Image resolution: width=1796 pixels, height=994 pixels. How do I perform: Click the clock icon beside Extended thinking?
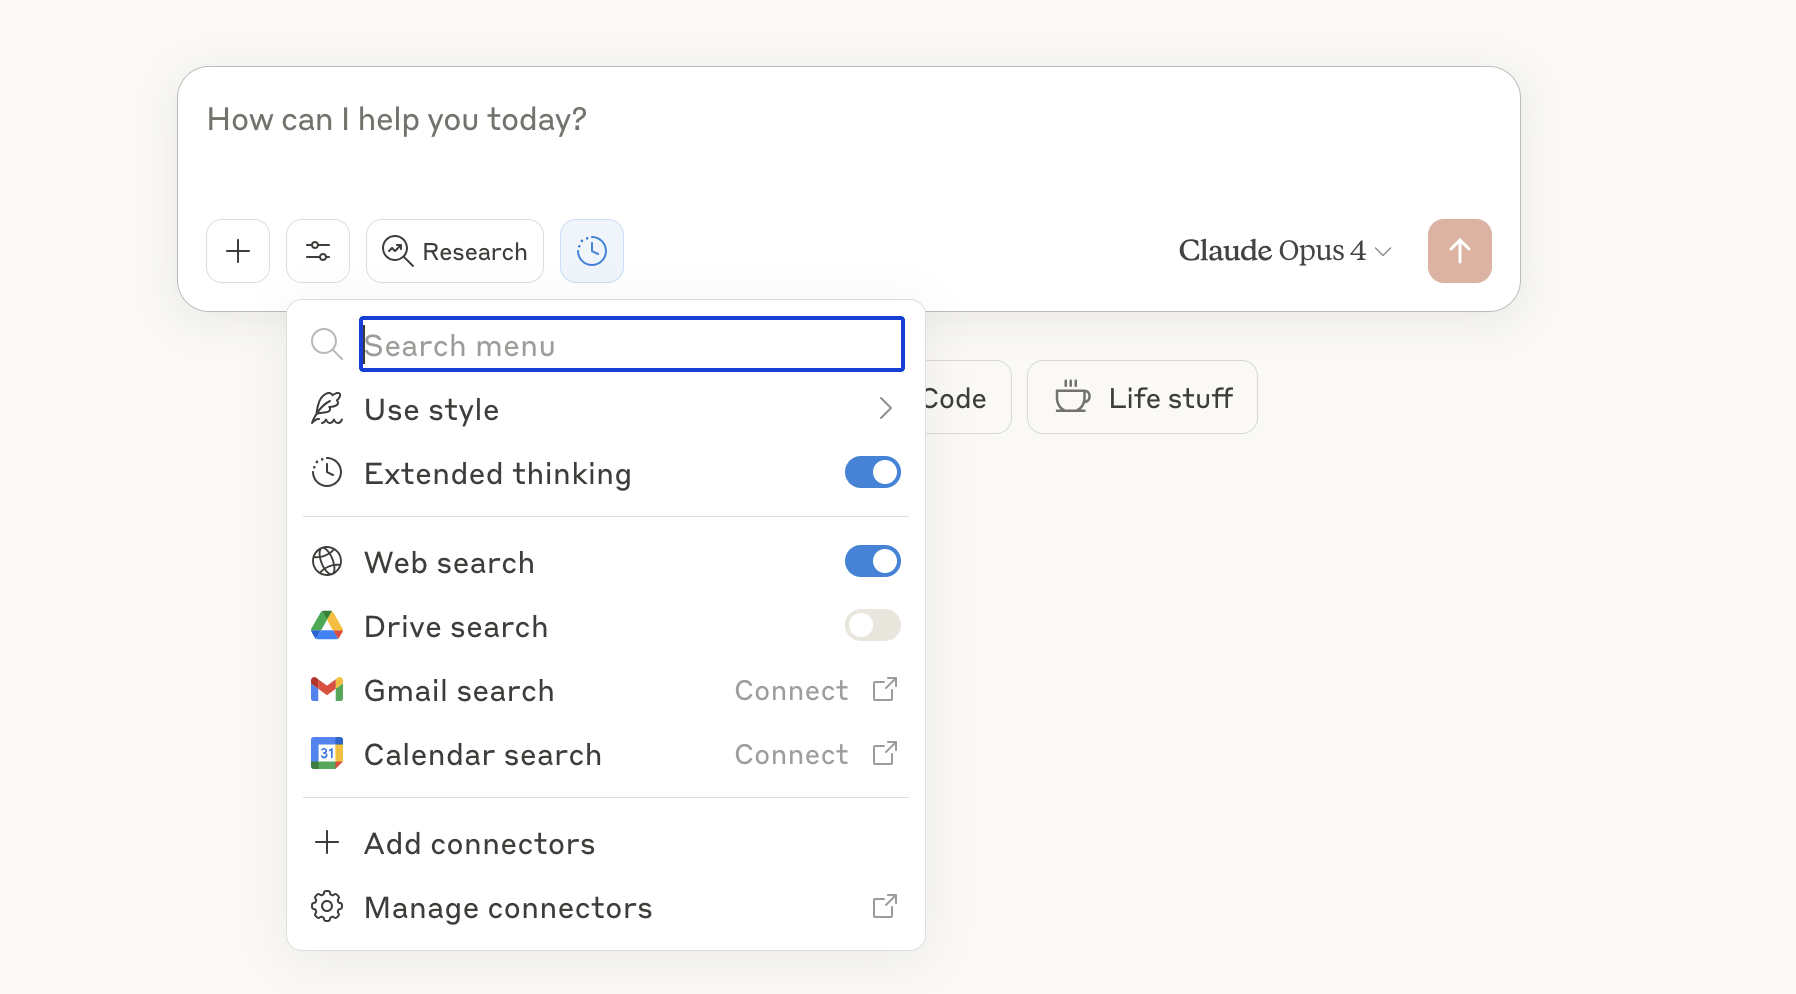(327, 472)
